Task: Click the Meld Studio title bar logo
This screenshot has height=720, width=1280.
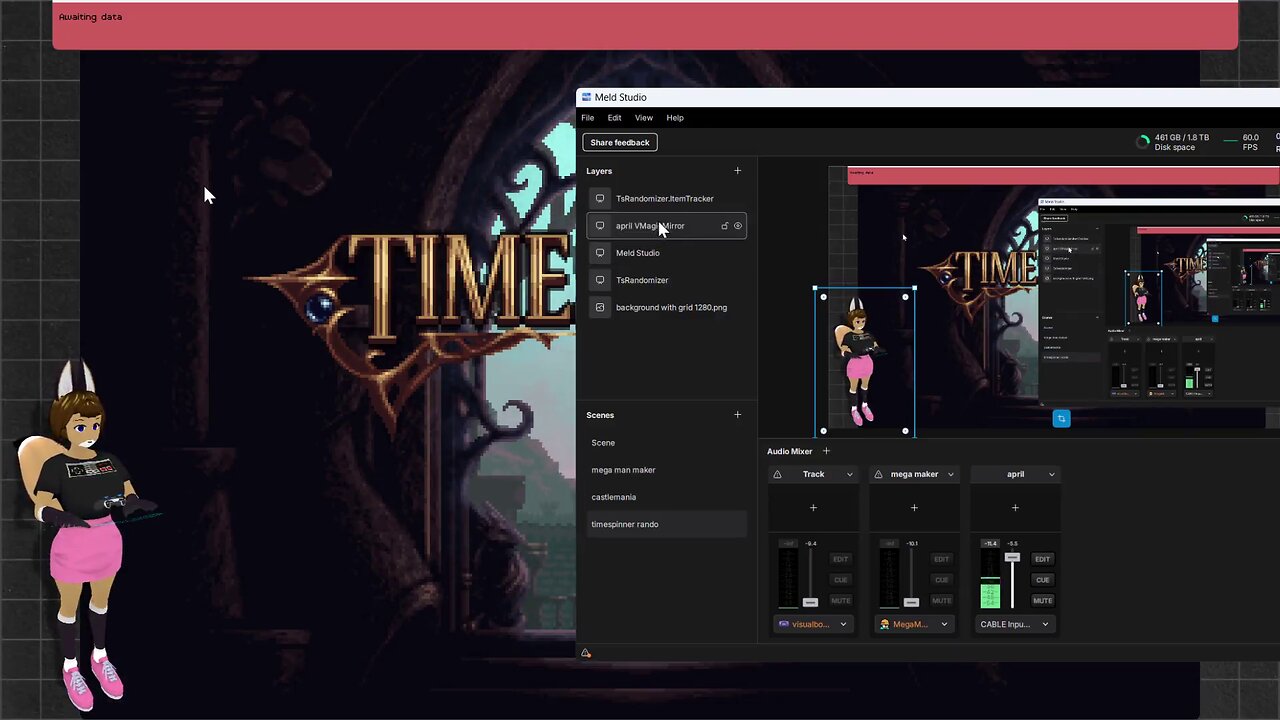Action: pyautogui.click(x=587, y=97)
